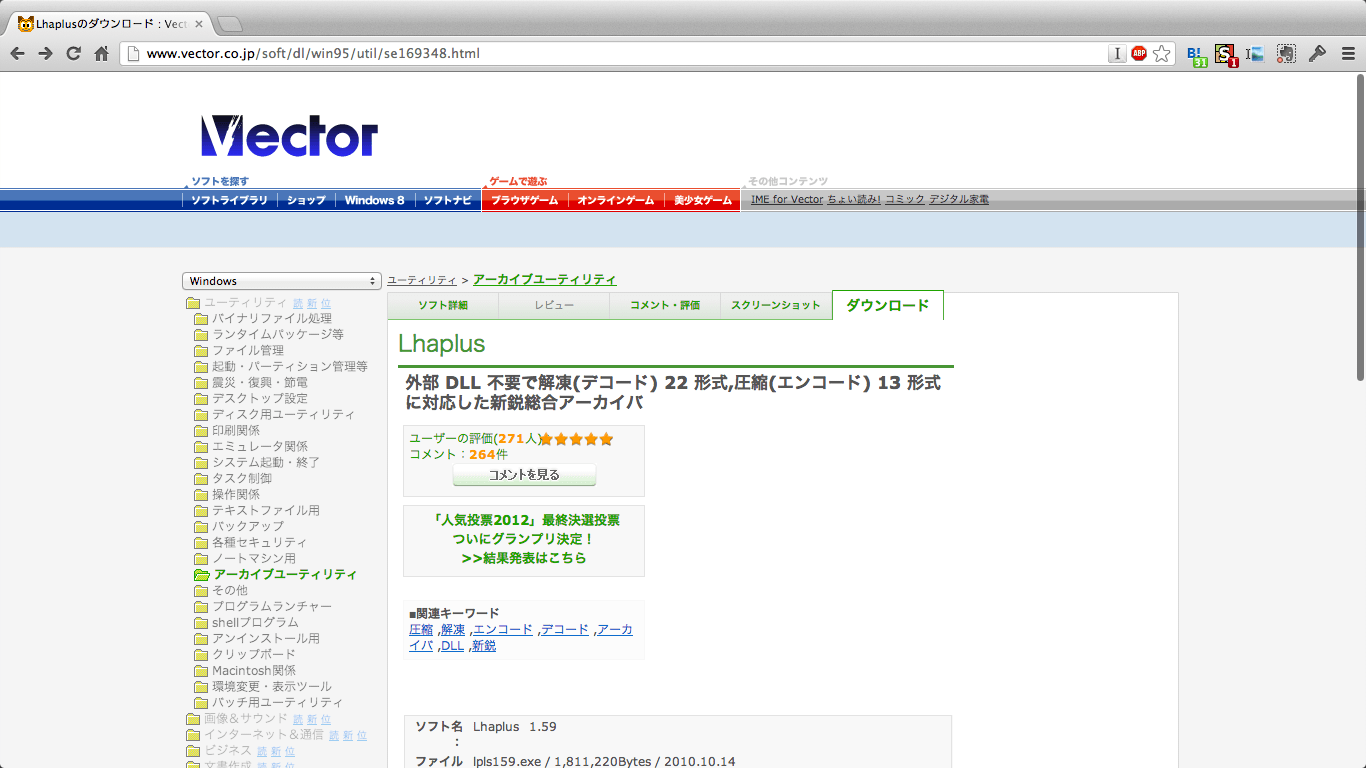Click the page vertical scrollbar thumb
The height and width of the screenshot is (768, 1366).
point(1360,230)
